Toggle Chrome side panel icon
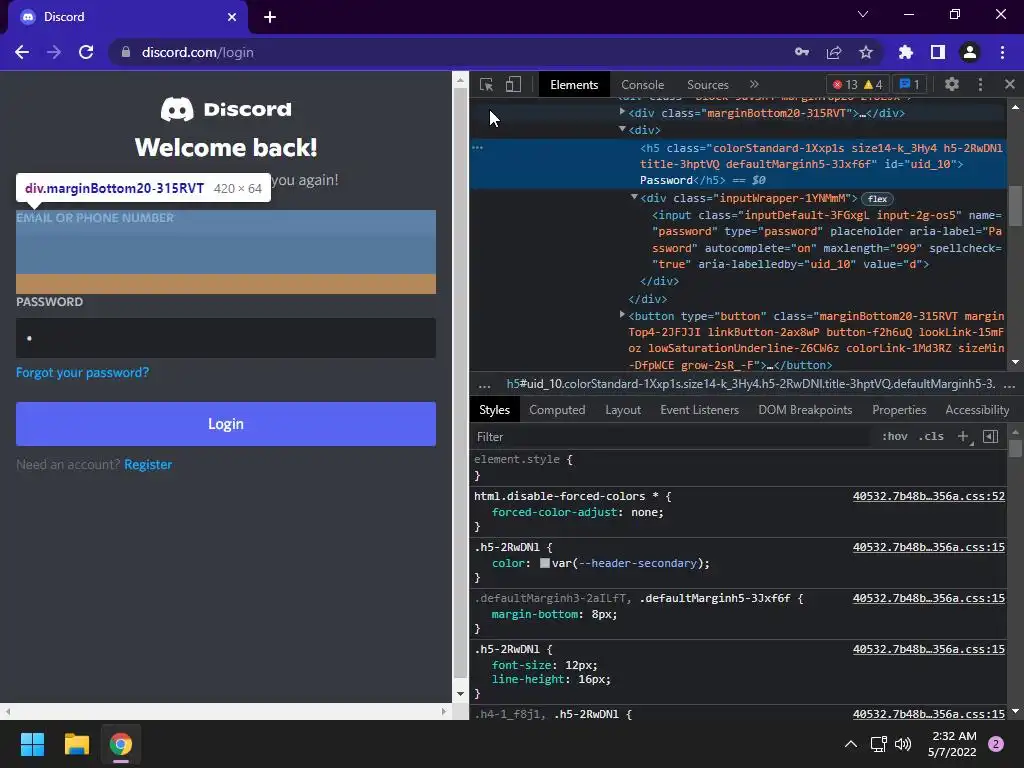1024x768 pixels. tap(938, 52)
